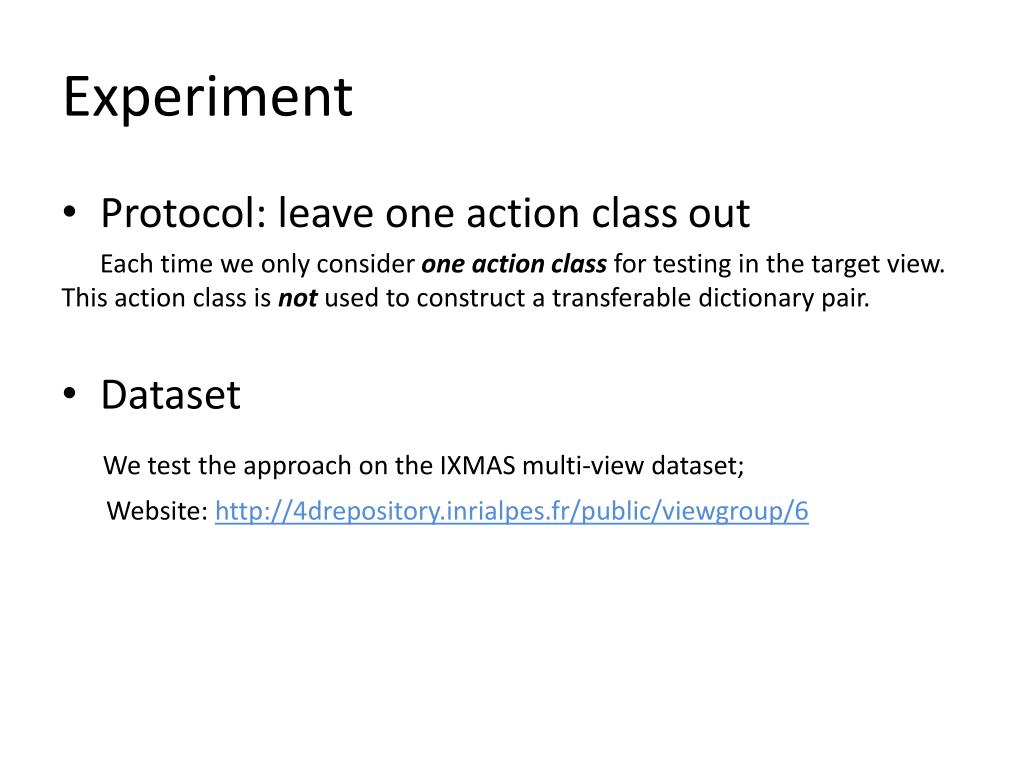The height and width of the screenshot is (768, 1024).
Task: Click the bullet dot before Dataset
Action: tap(69, 395)
